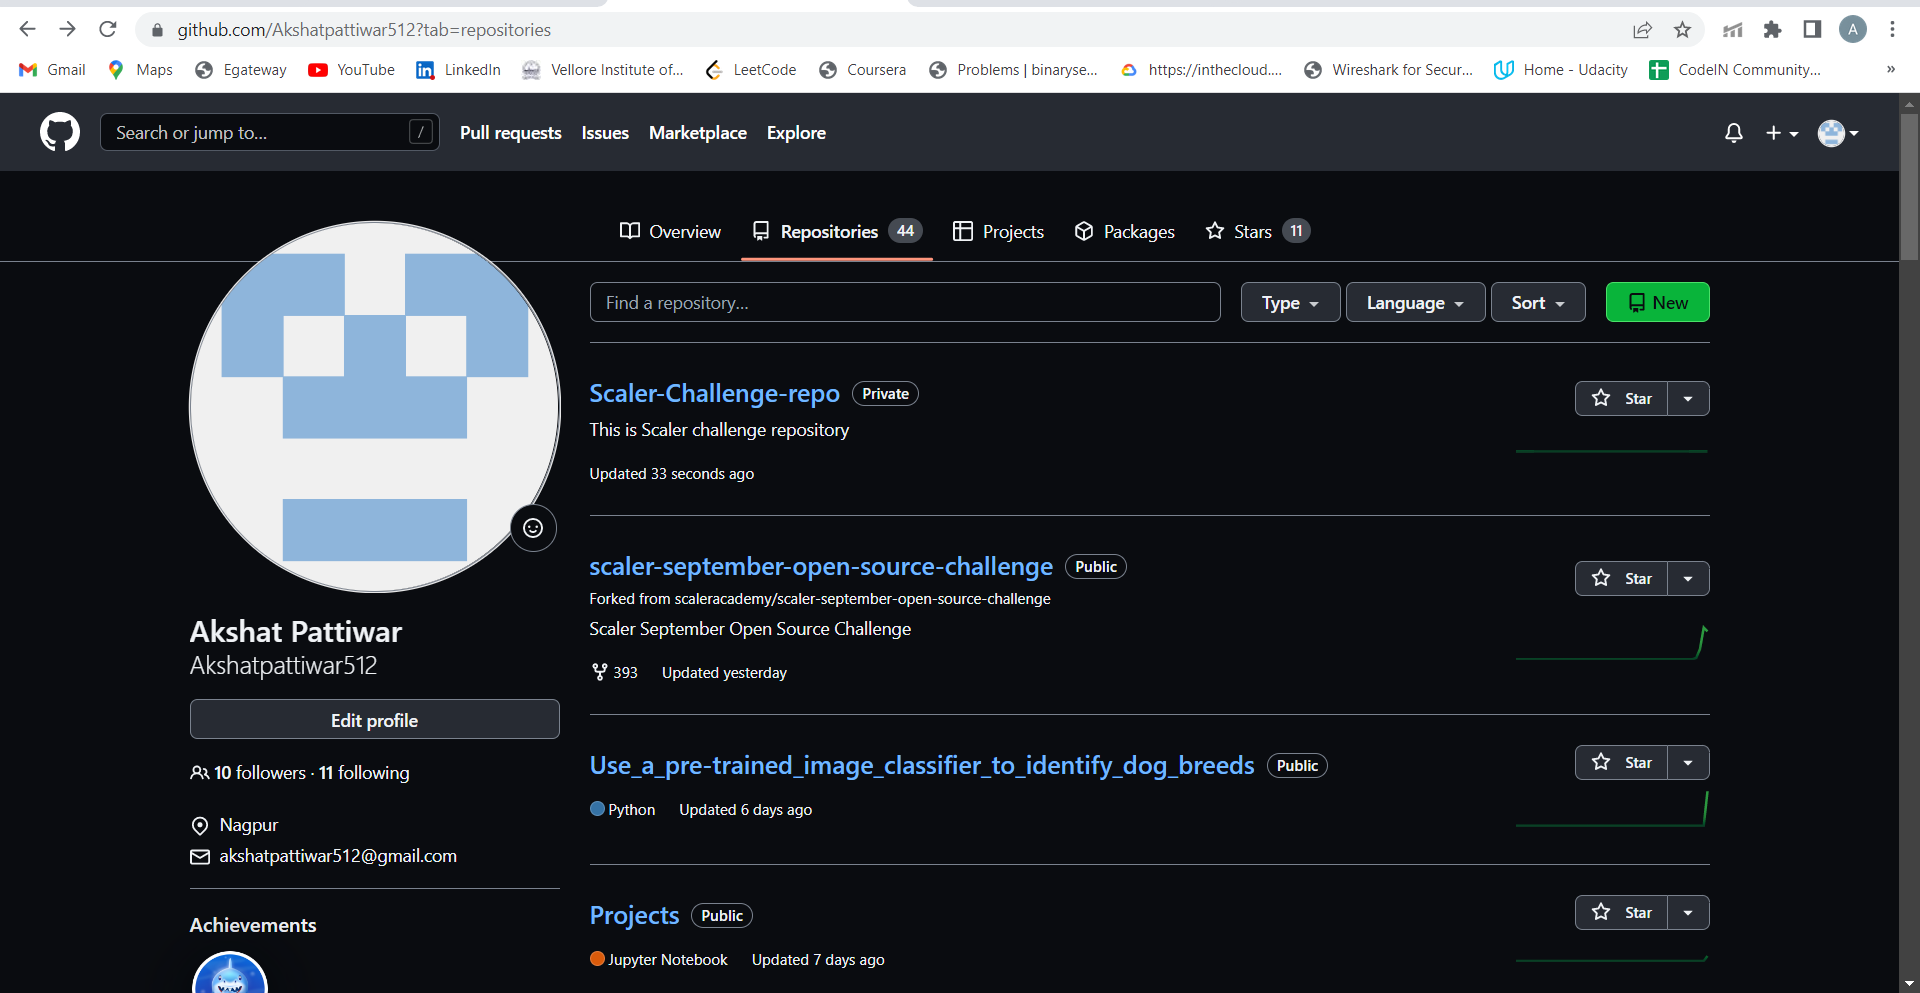This screenshot has height=993, width=1920.
Task: Go back with browser back arrow
Action: coord(27,29)
